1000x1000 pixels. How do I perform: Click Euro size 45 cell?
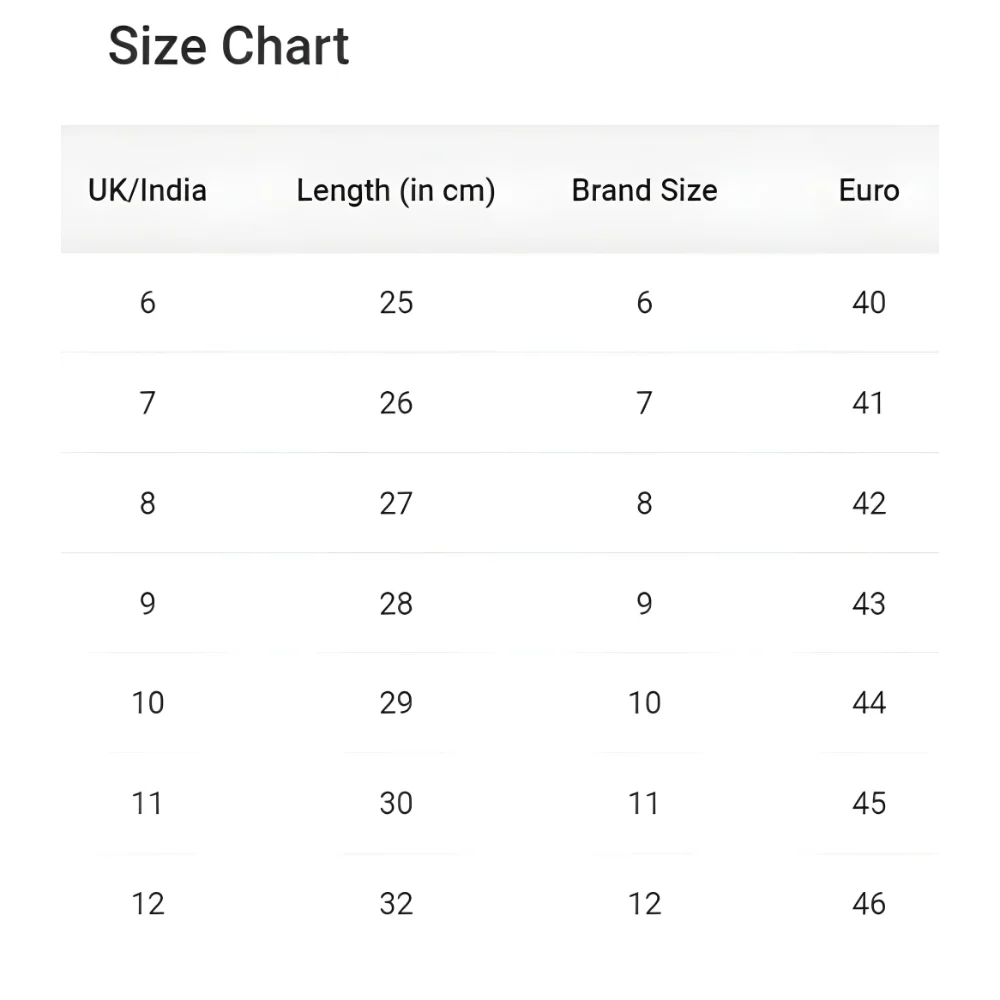[868, 803]
